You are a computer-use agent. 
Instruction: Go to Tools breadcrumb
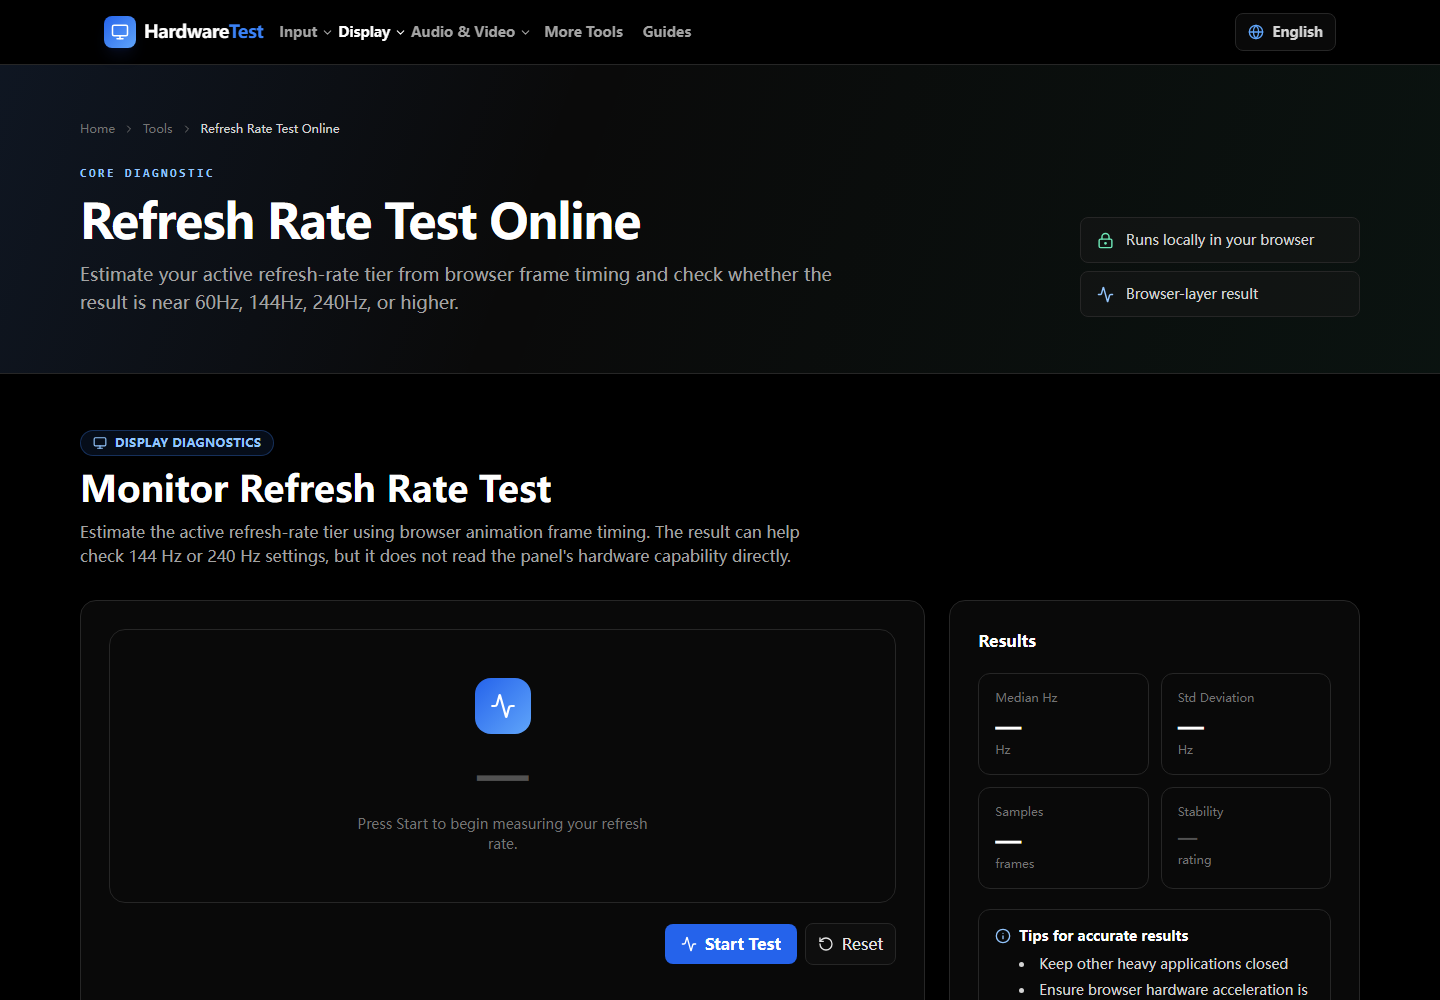157,129
